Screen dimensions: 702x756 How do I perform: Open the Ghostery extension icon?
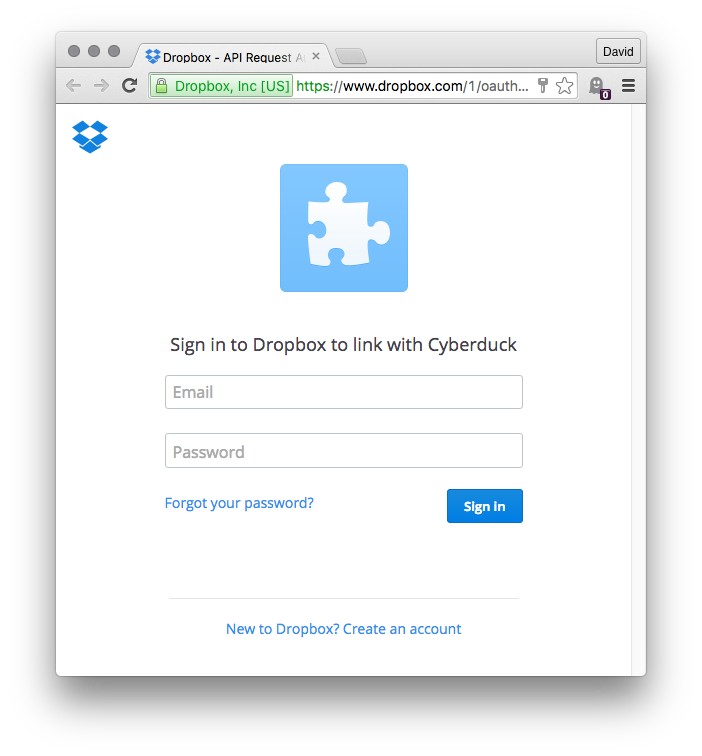(x=599, y=88)
